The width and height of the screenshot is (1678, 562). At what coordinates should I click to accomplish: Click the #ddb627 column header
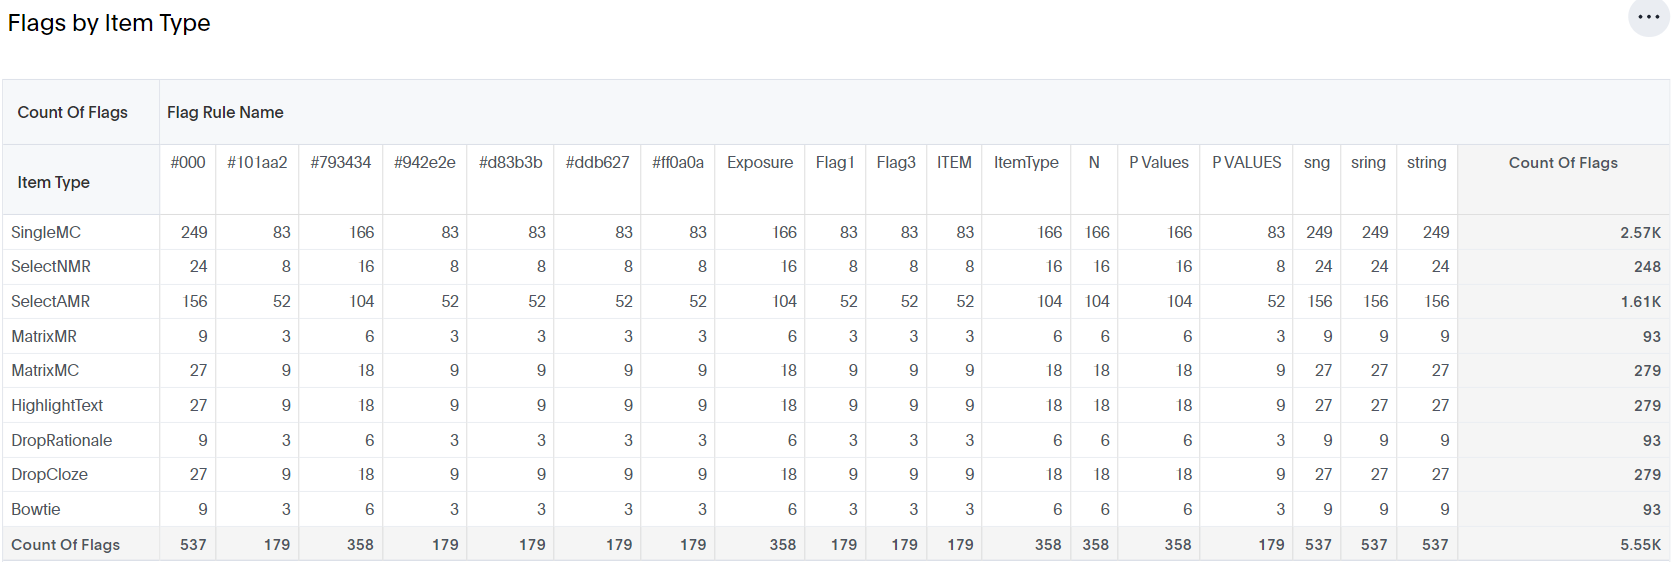598,163
